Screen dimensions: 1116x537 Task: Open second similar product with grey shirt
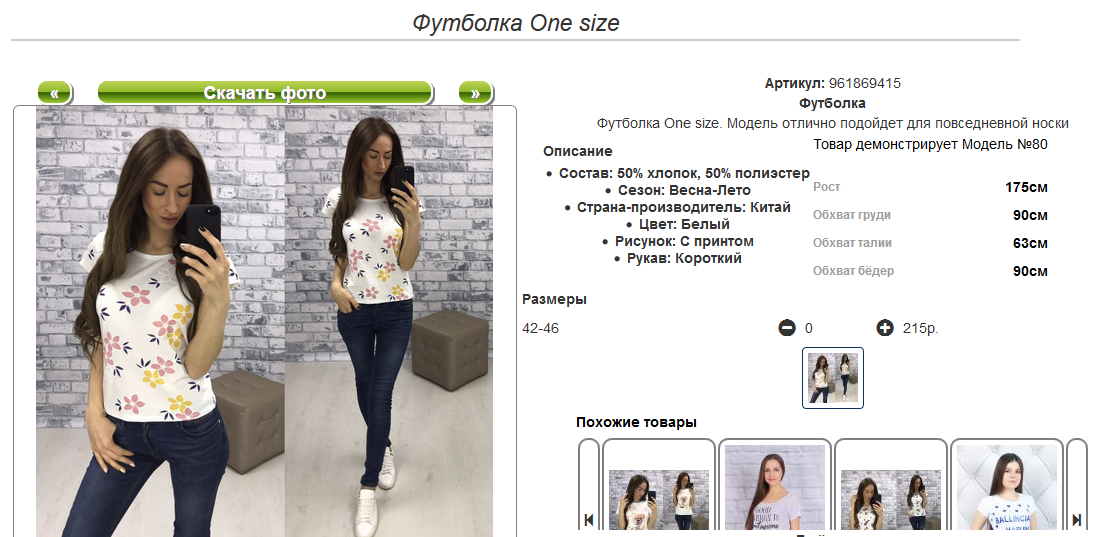[x=774, y=488]
